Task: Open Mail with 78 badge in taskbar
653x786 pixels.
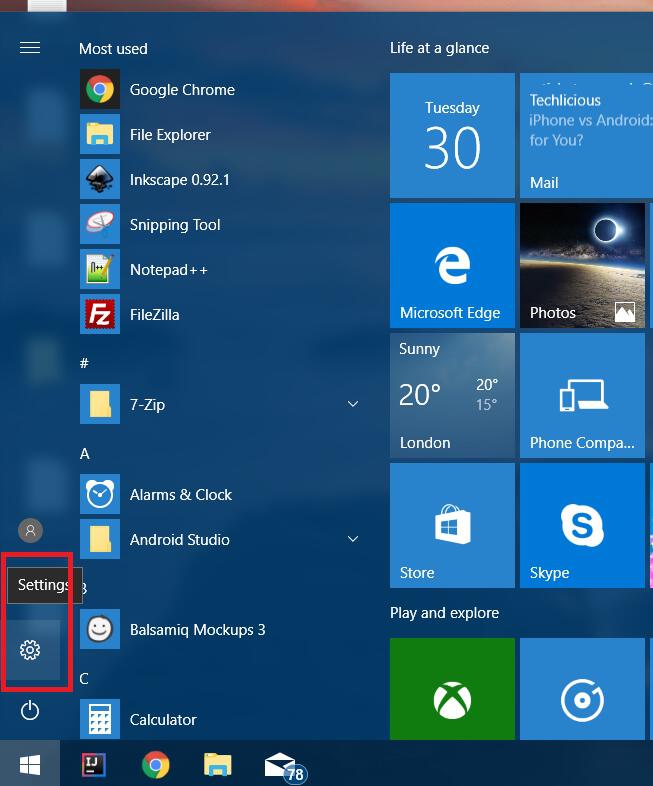Action: click(285, 767)
